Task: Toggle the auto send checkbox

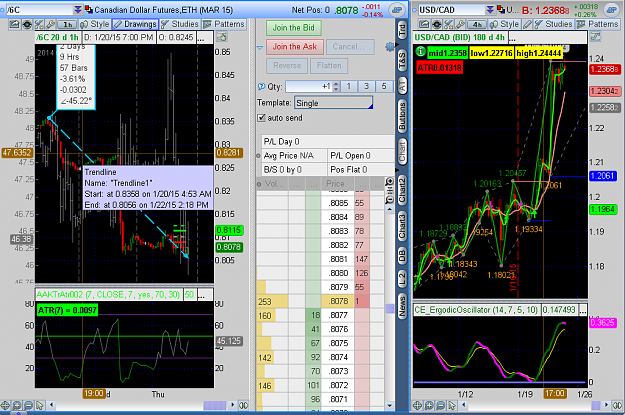Action: pyautogui.click(x=261, y=118)
